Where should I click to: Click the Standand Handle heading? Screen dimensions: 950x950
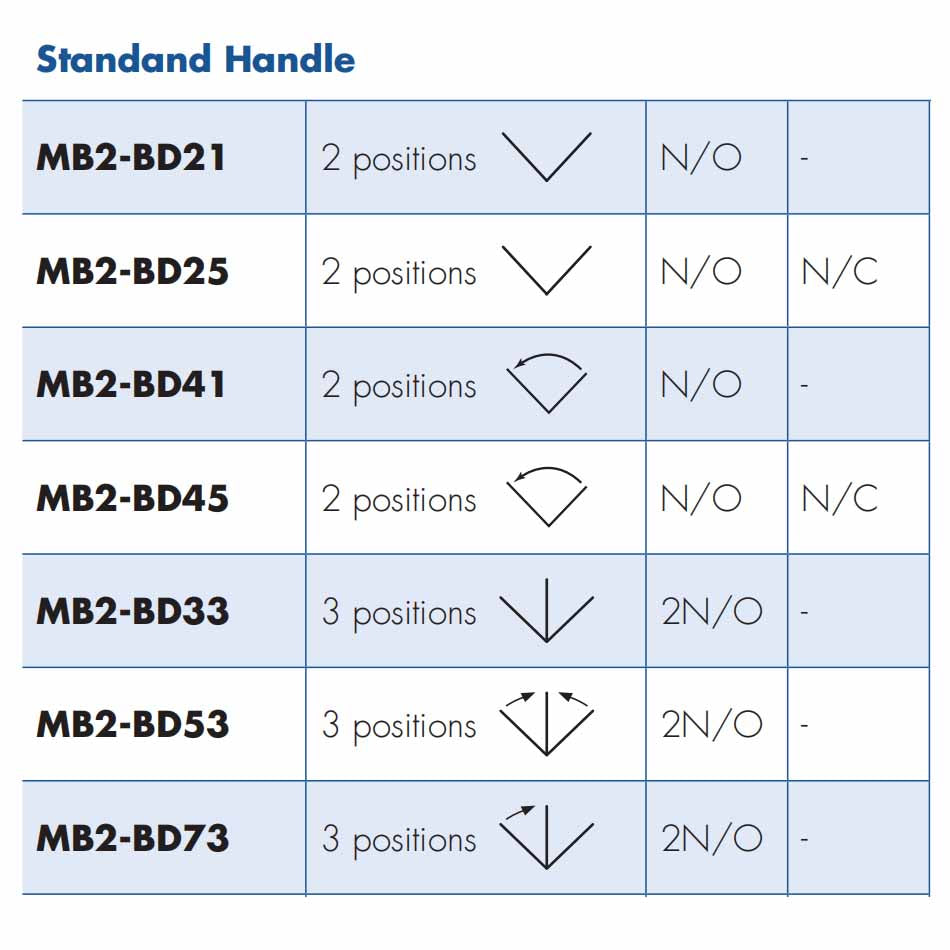click(195, 59)
